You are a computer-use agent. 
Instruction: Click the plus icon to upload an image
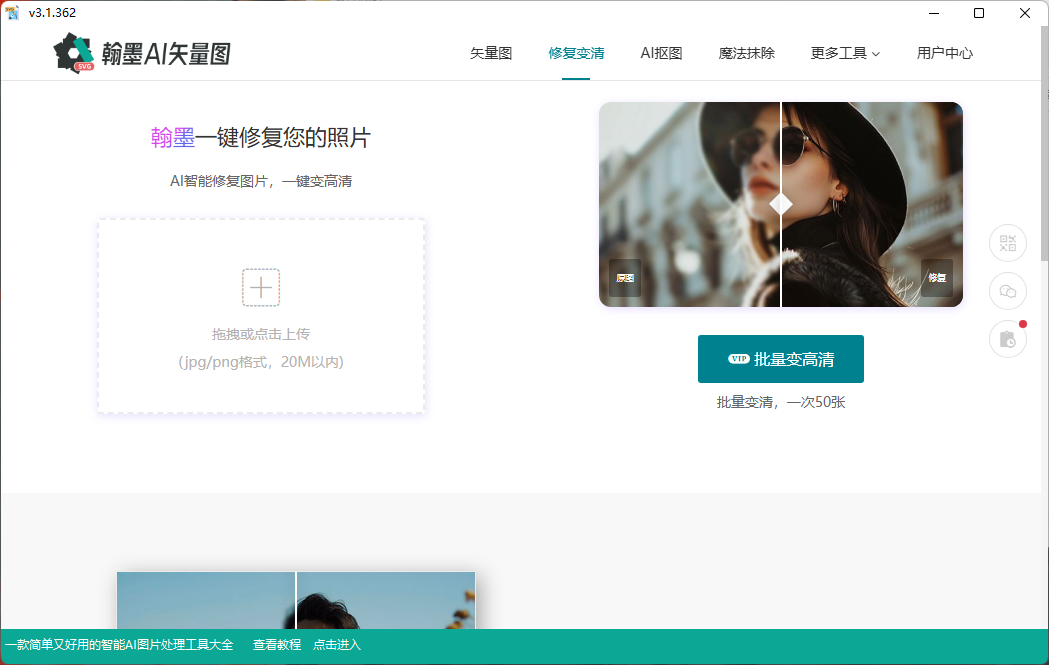[261, 287]
